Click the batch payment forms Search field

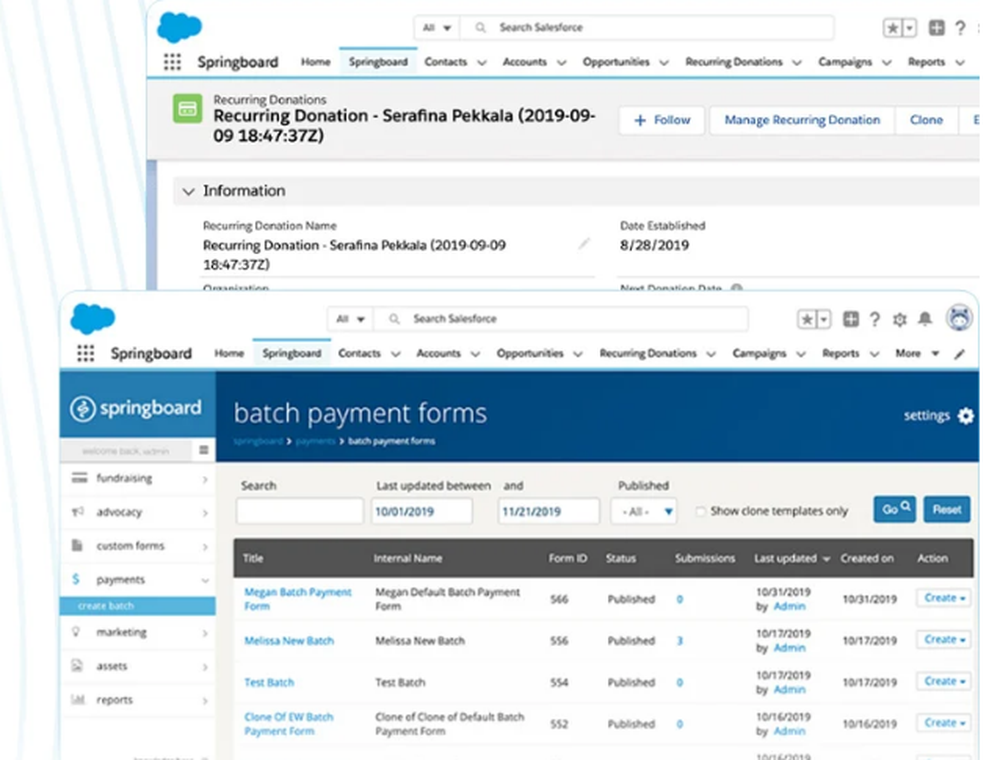300,511
